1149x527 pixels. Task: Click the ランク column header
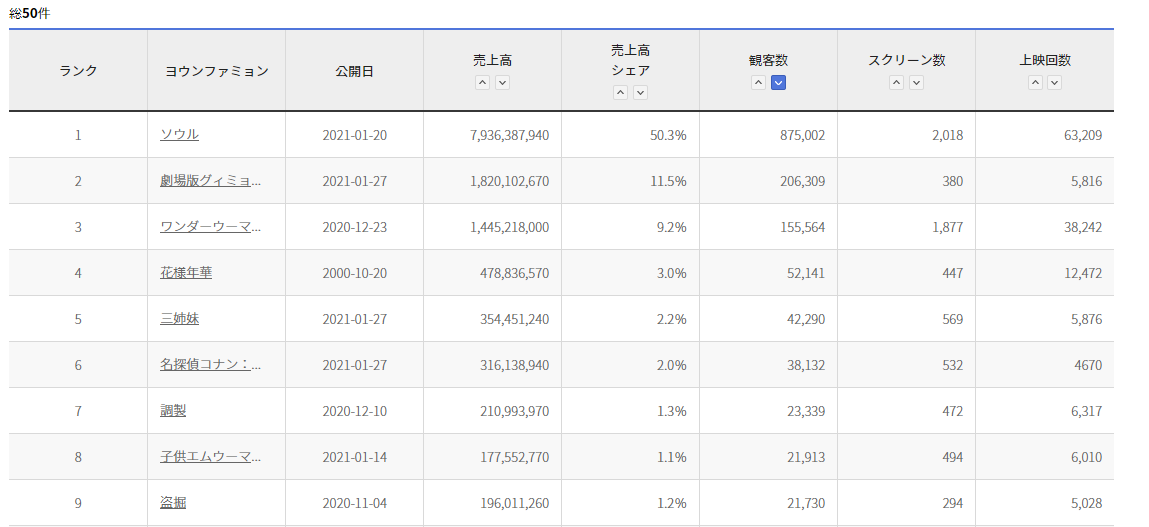click(78, 71)
